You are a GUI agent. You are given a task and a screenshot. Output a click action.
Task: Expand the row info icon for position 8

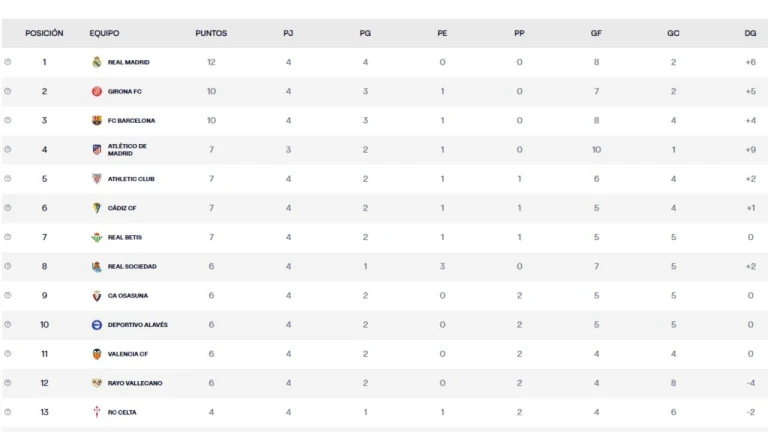8,266
